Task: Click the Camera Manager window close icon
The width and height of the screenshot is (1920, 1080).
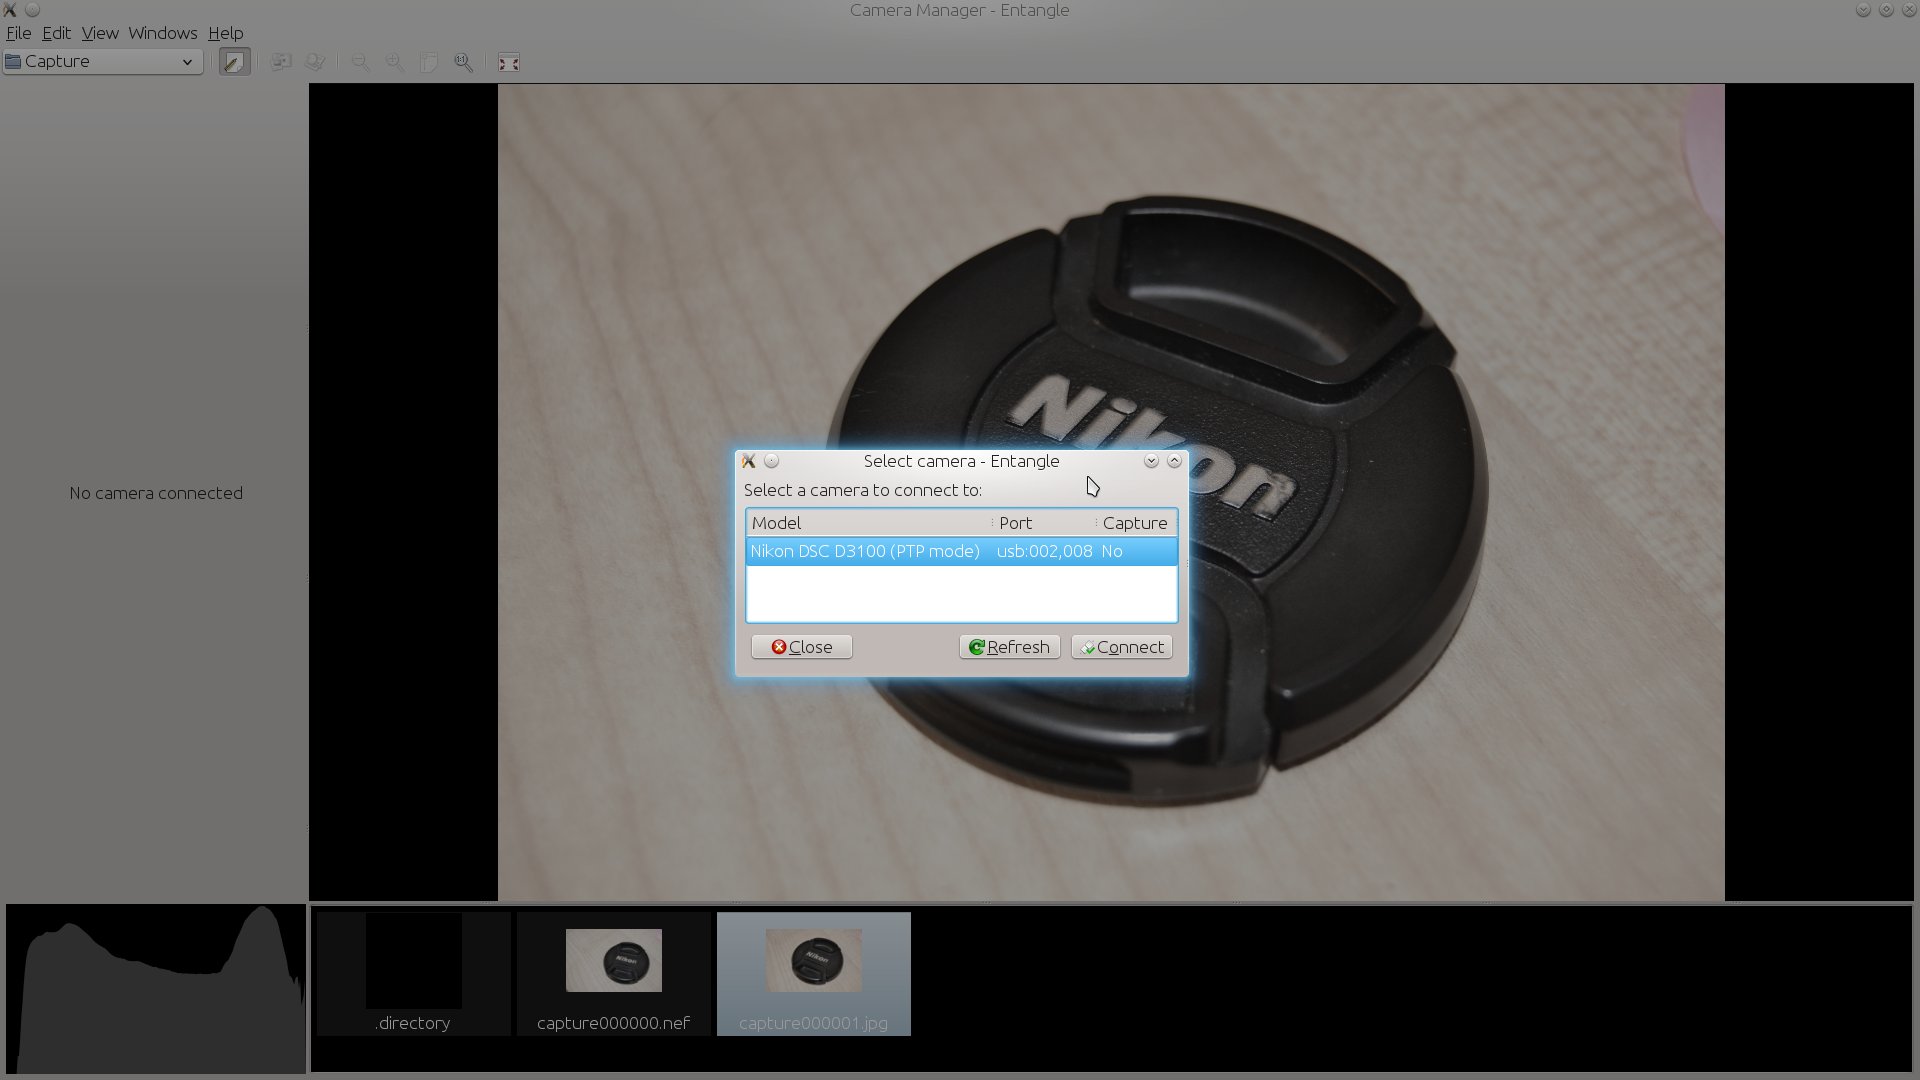Action: tap(1908, 10)
